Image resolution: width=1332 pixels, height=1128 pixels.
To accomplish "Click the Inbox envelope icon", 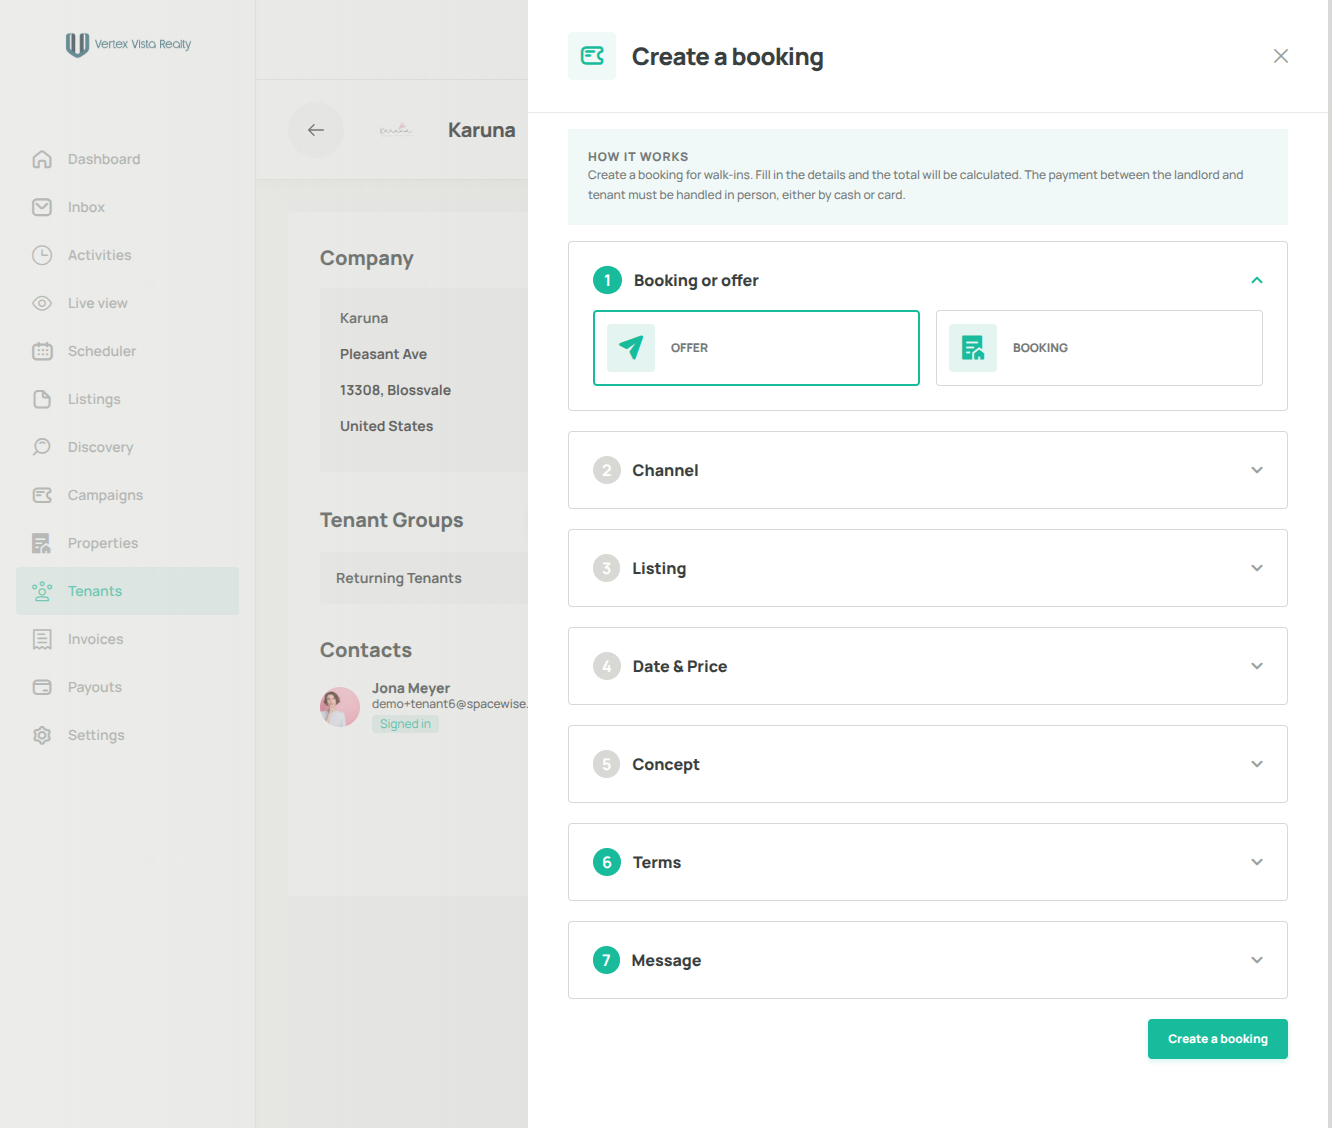I will (42, 207).
